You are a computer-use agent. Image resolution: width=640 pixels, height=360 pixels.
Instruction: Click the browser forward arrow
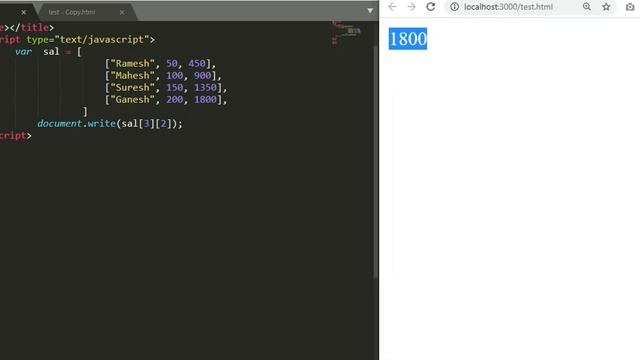tap(411, 7)
